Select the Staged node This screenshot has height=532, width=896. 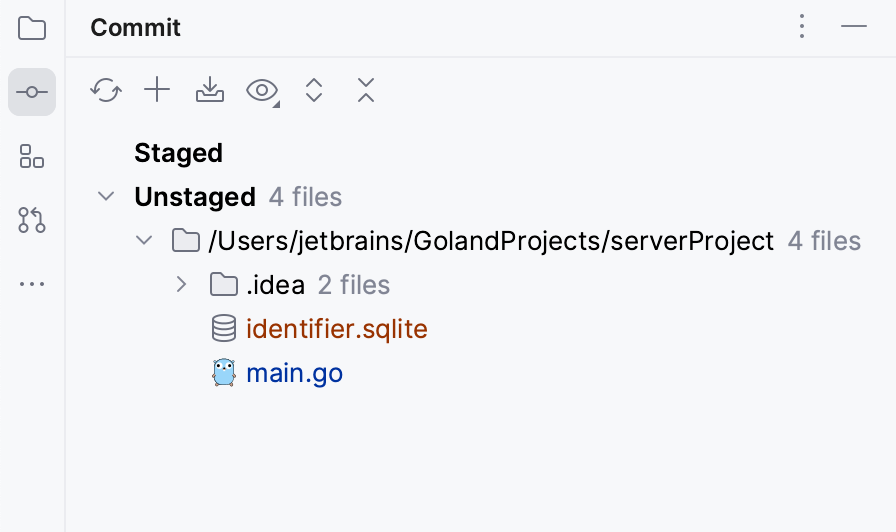(x=178, y=153)
